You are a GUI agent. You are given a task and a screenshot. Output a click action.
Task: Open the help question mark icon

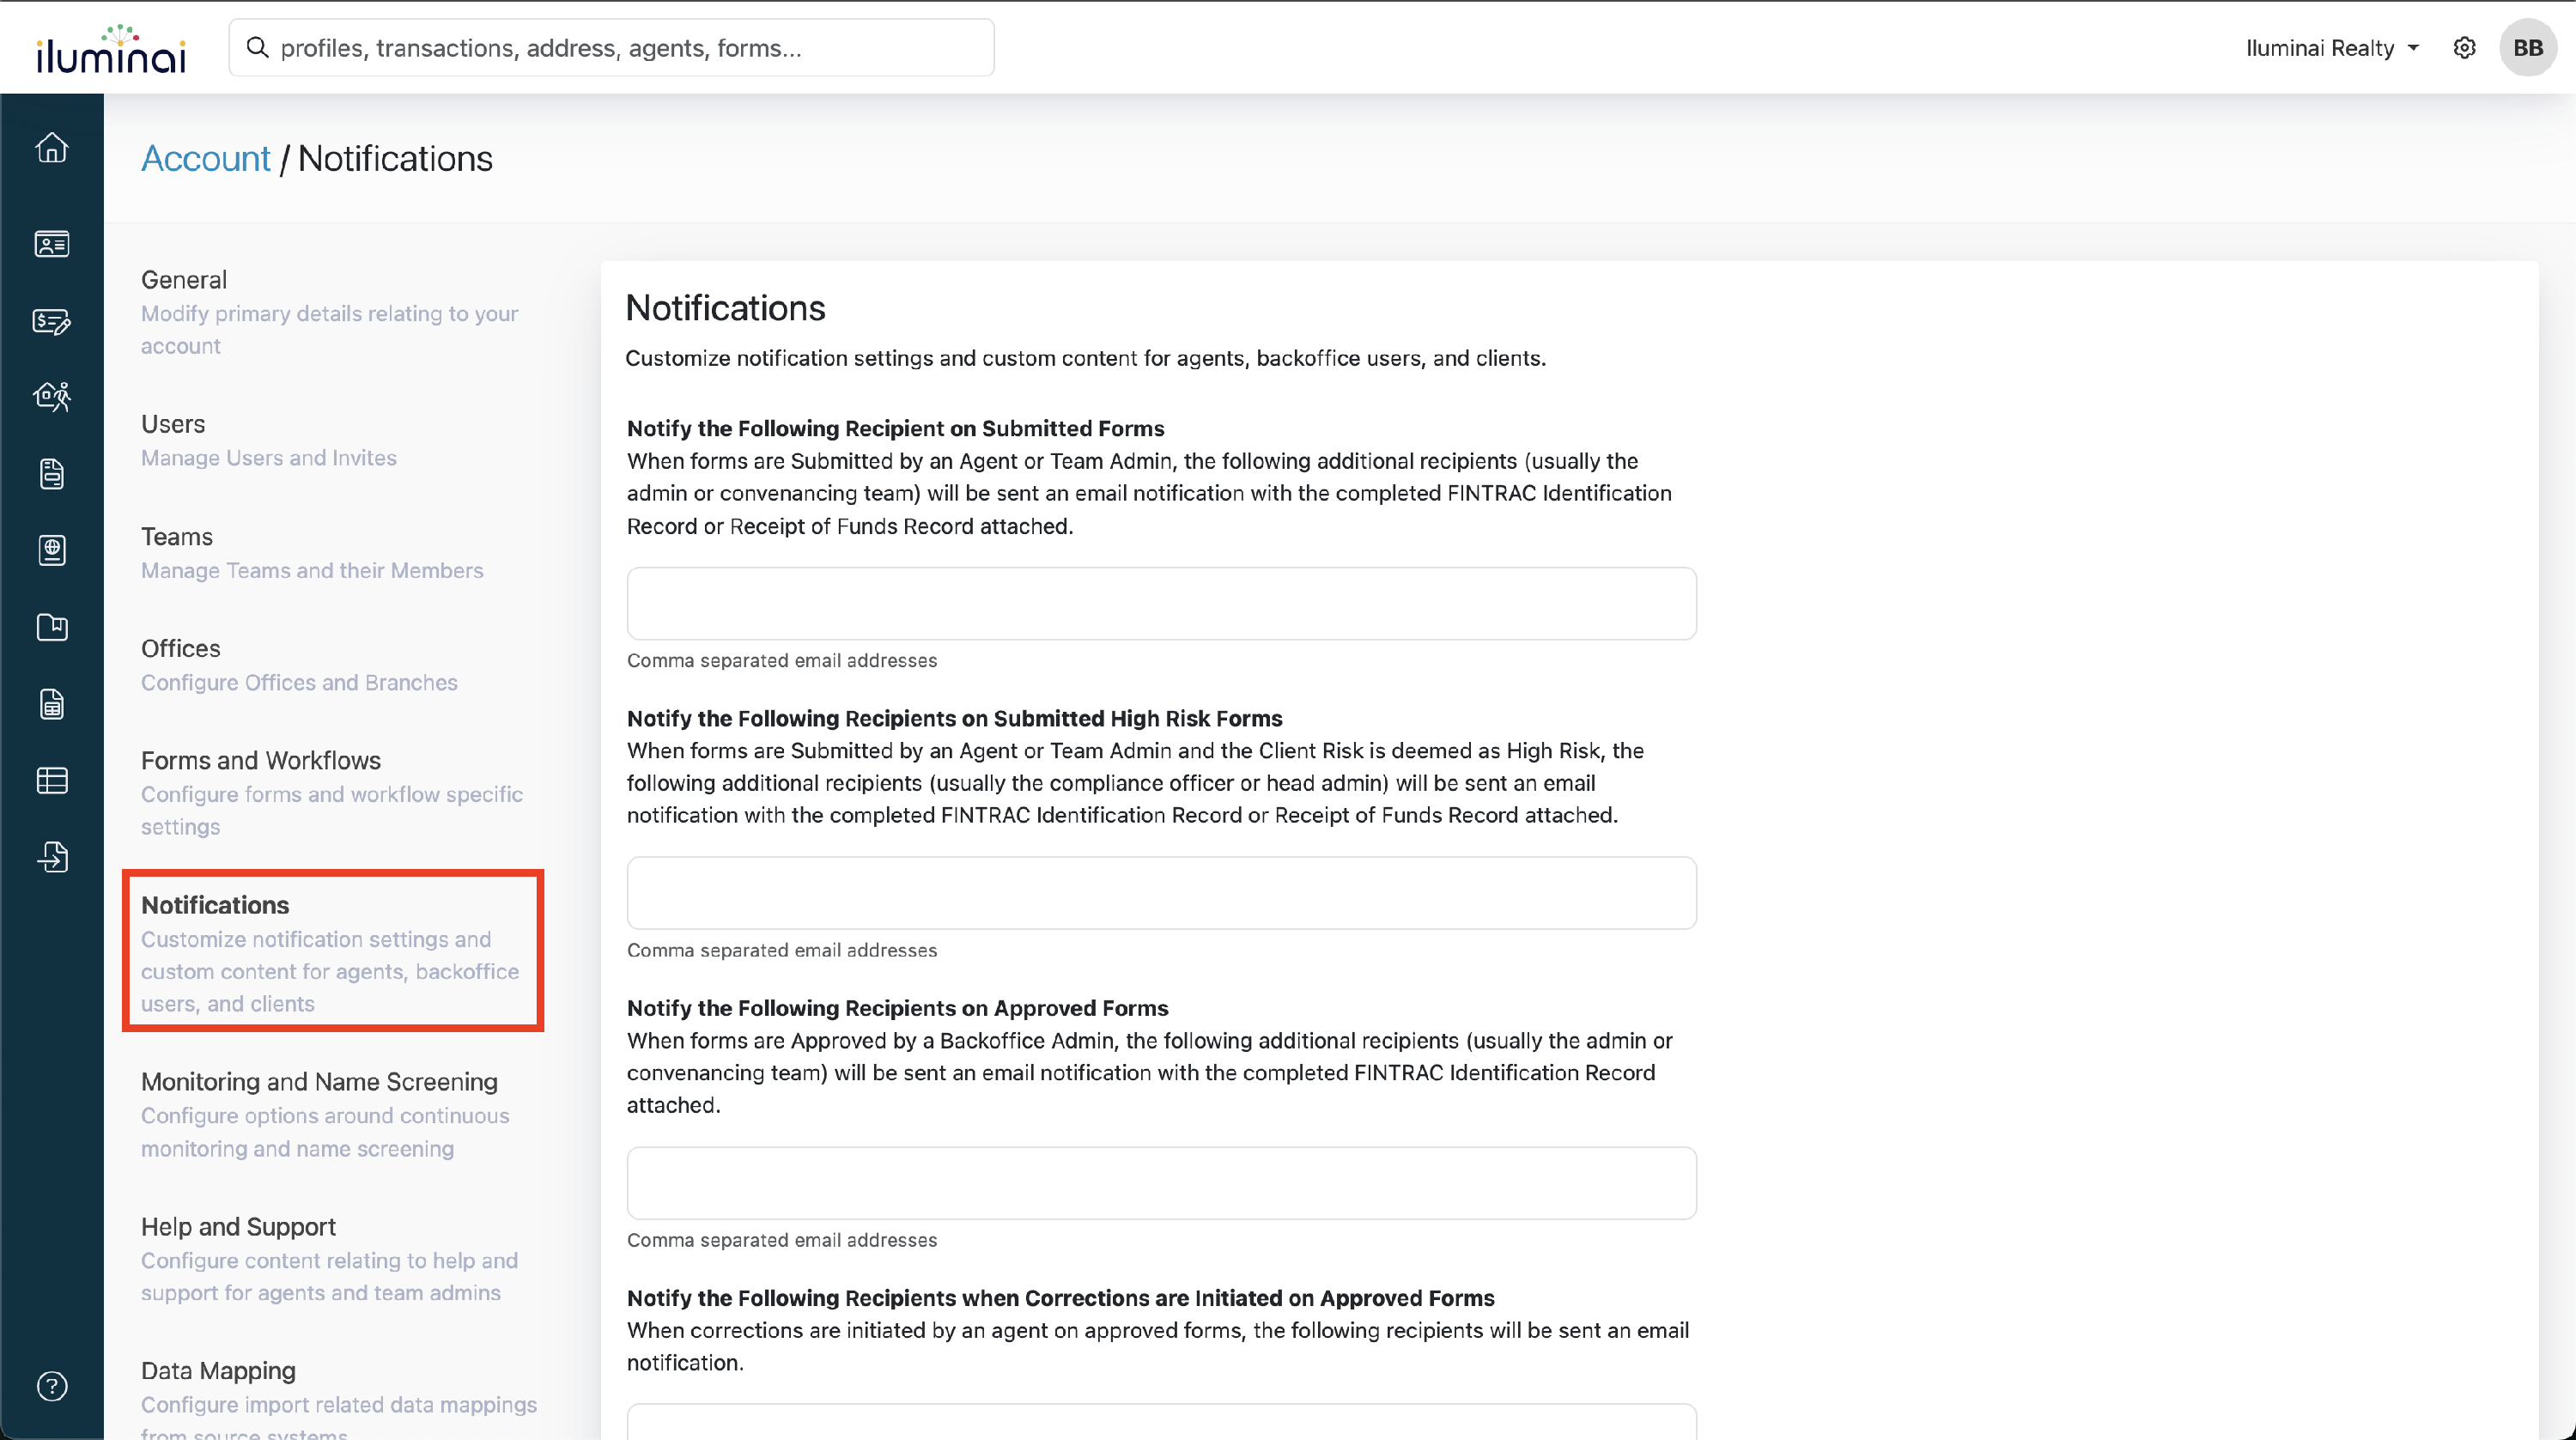click(52, 1386)
